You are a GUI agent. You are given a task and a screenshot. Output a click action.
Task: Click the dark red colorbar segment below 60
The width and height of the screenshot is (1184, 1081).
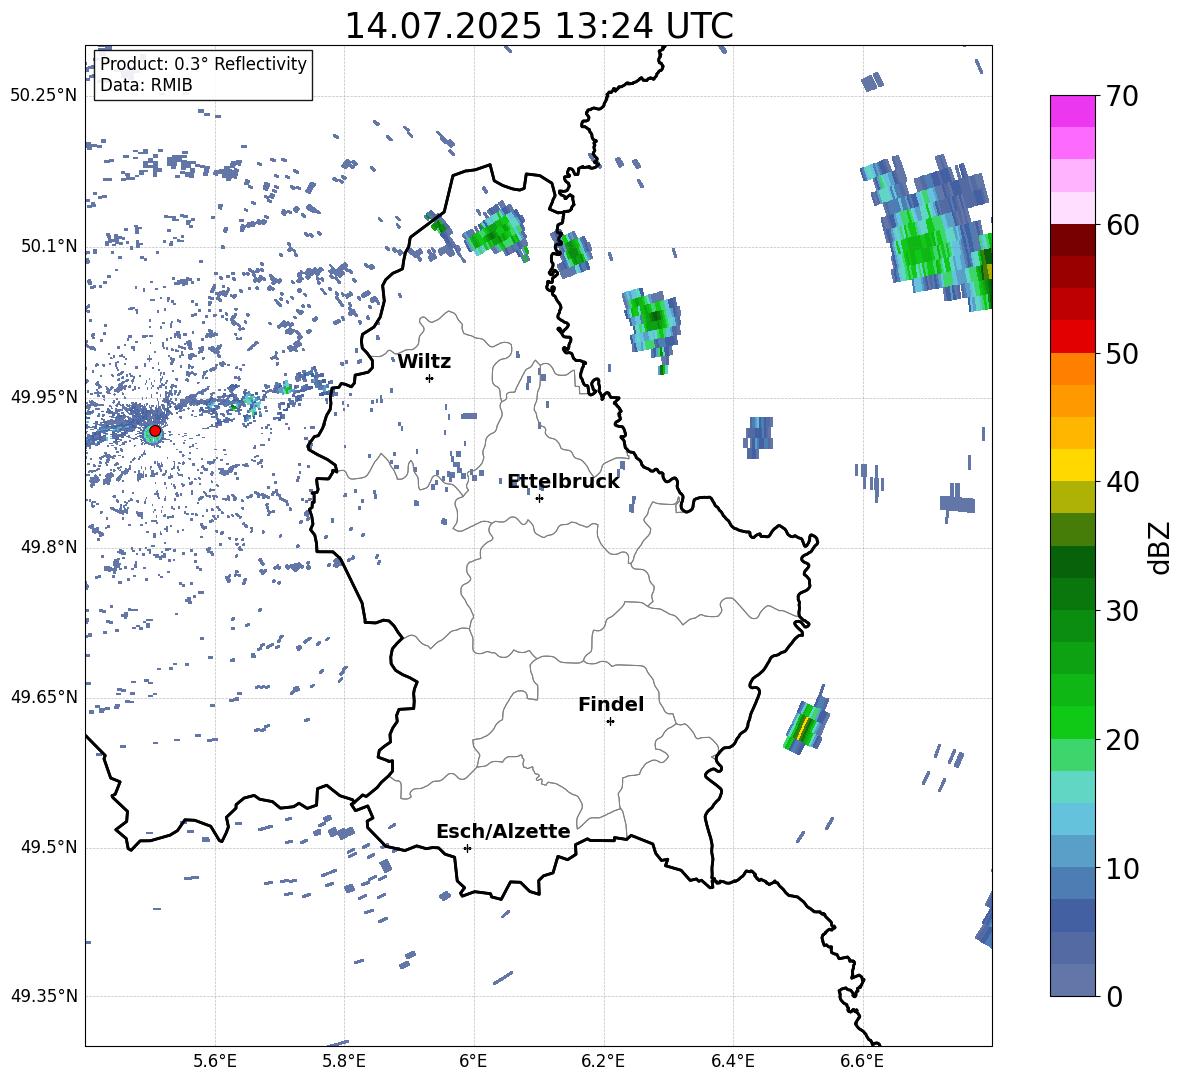tap(1072, 240)
